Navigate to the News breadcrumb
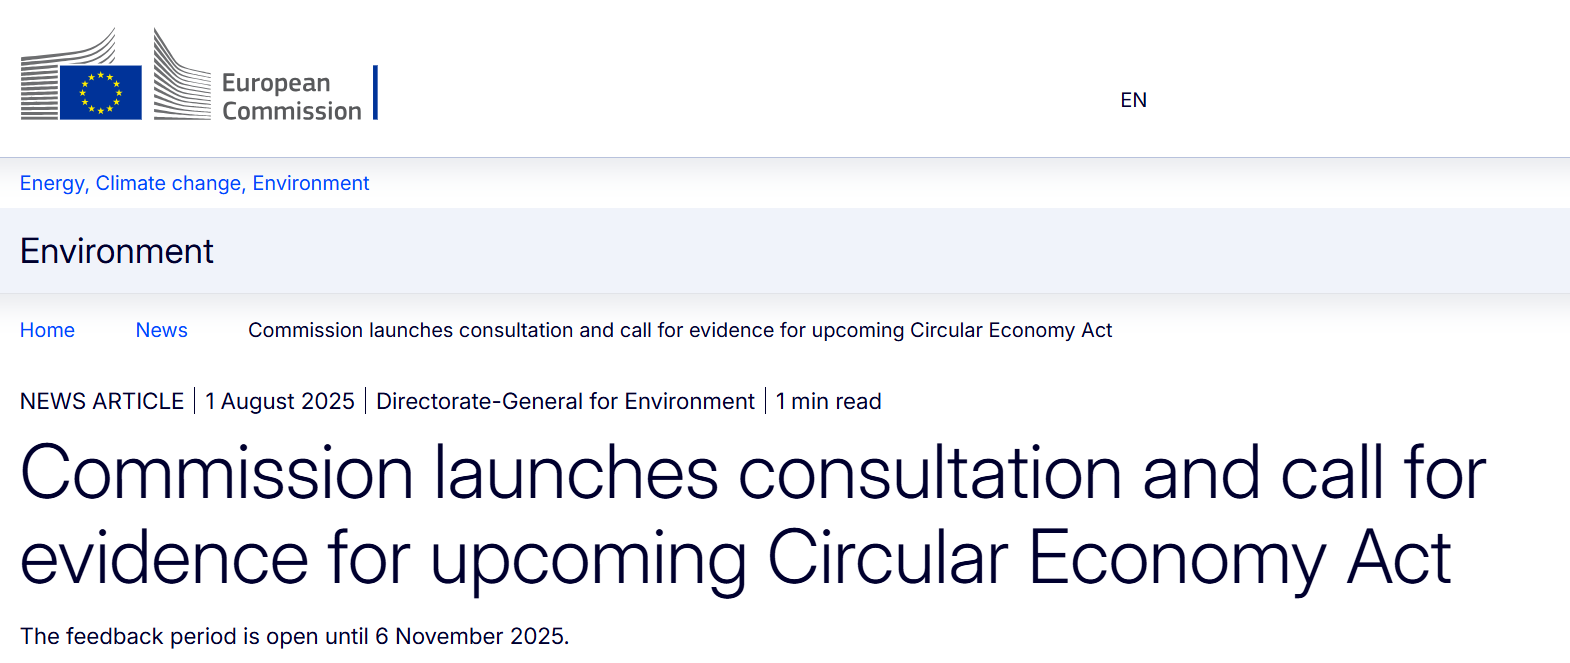Screen dimensions: 1570x663 point(162,330)
